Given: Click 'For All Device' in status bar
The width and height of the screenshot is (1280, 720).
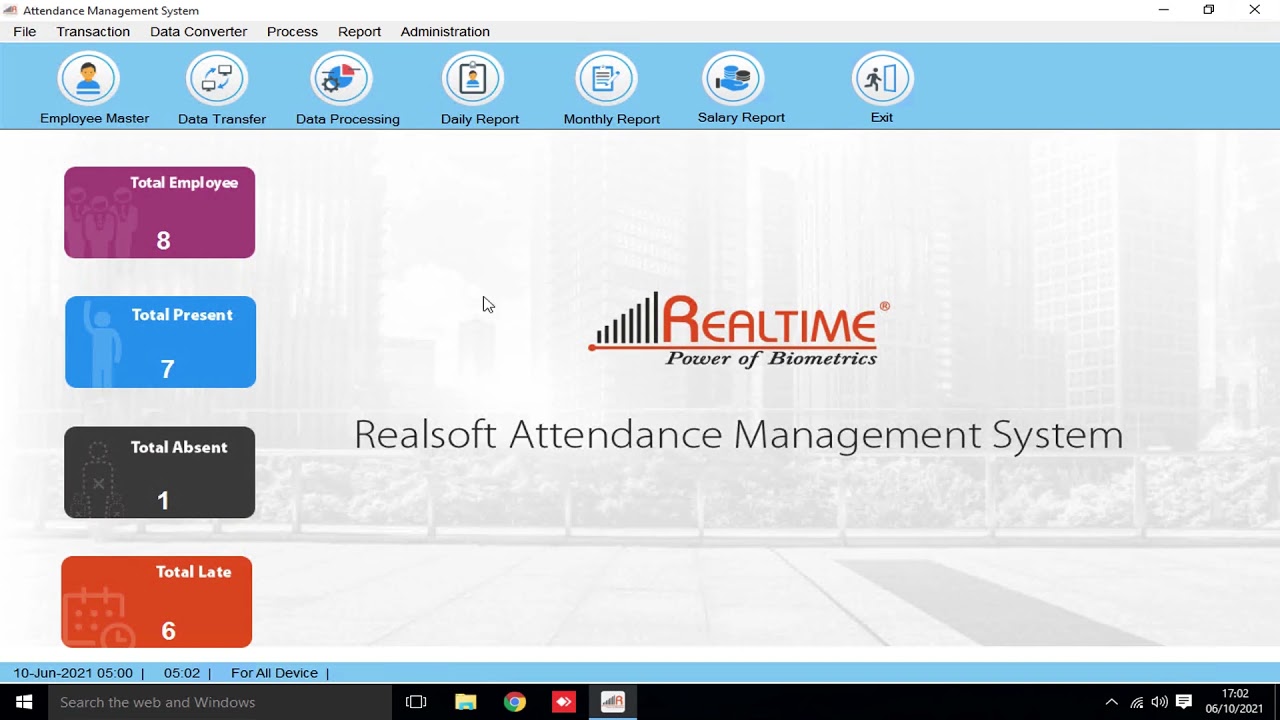Looking at the screenshot, I should click(274, 673).
